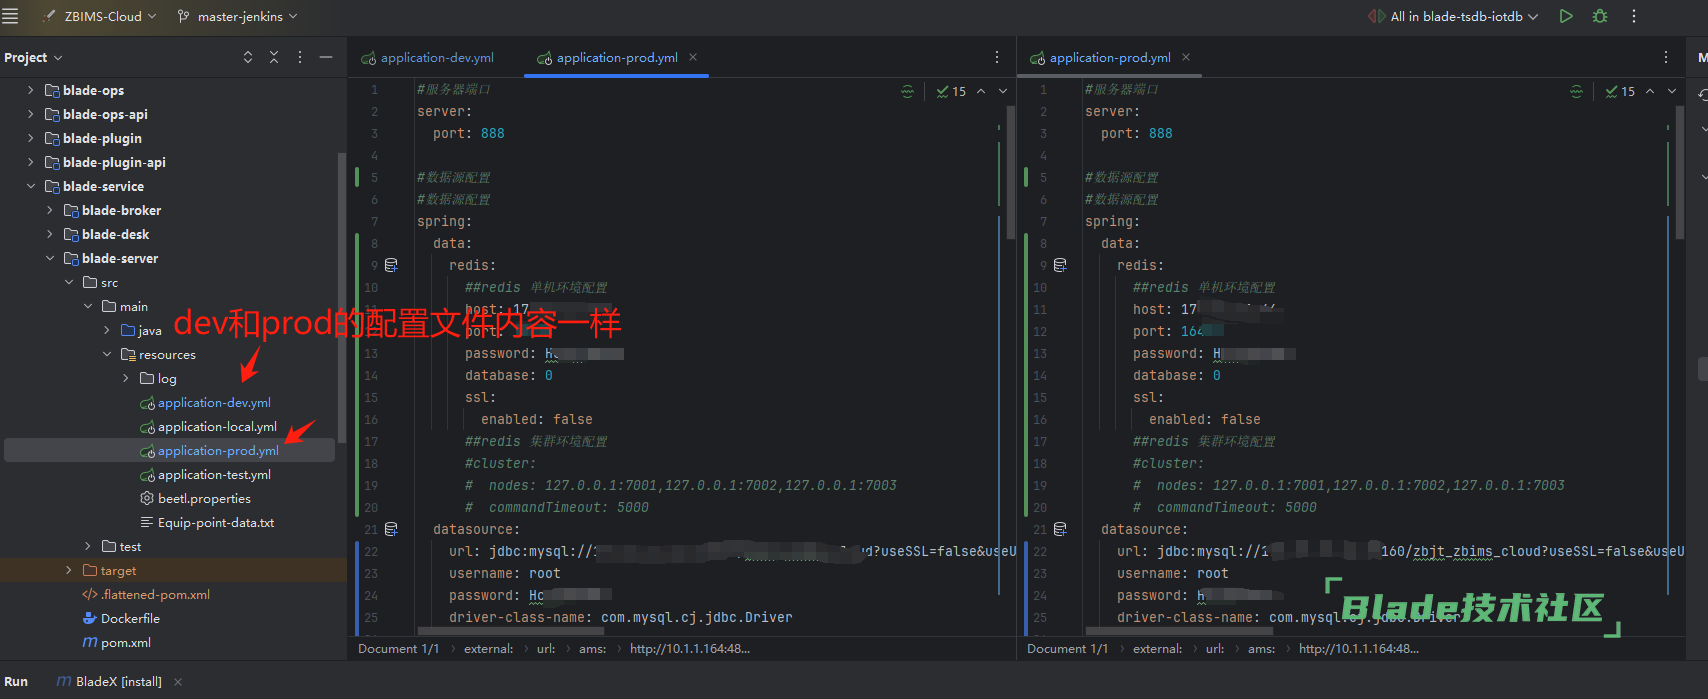Open master-jenkins branch dropdown
Screen dimensions: 1708x699
(x=237, y=16)
